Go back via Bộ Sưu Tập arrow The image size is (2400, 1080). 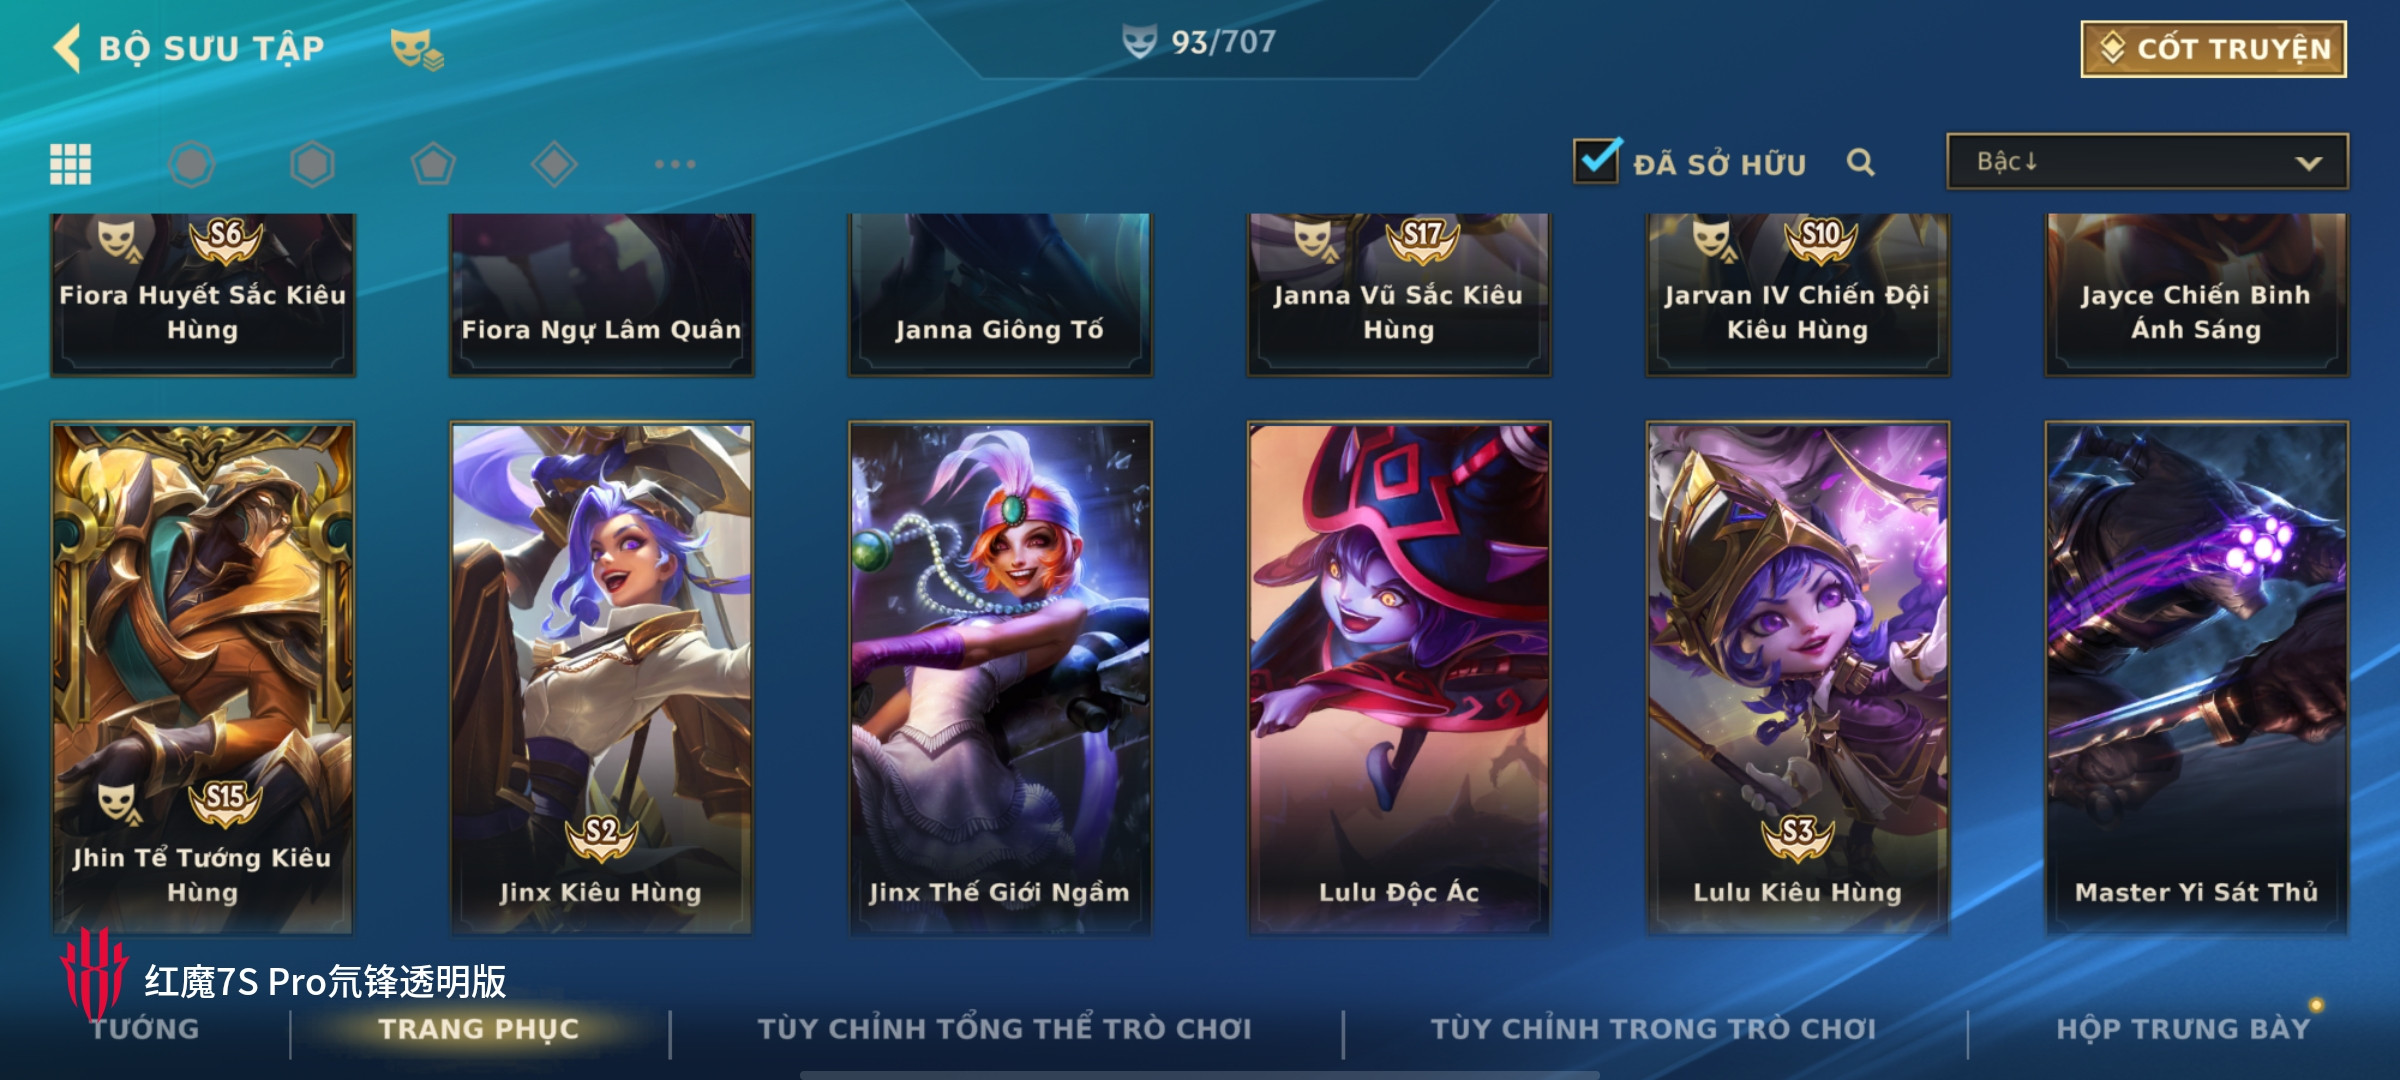(68, 48)
